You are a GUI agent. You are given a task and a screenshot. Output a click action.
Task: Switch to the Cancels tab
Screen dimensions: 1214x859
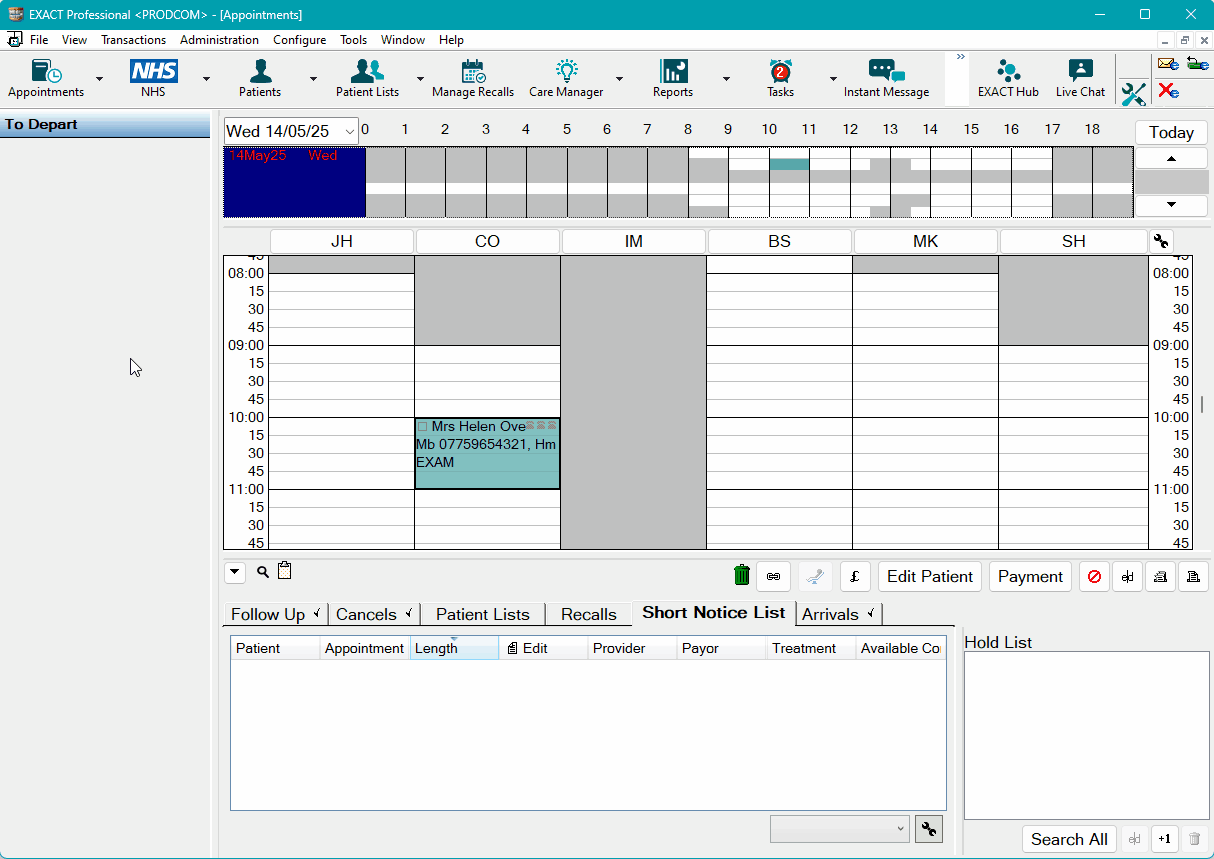pyautogui.click(x=375, y=614)
